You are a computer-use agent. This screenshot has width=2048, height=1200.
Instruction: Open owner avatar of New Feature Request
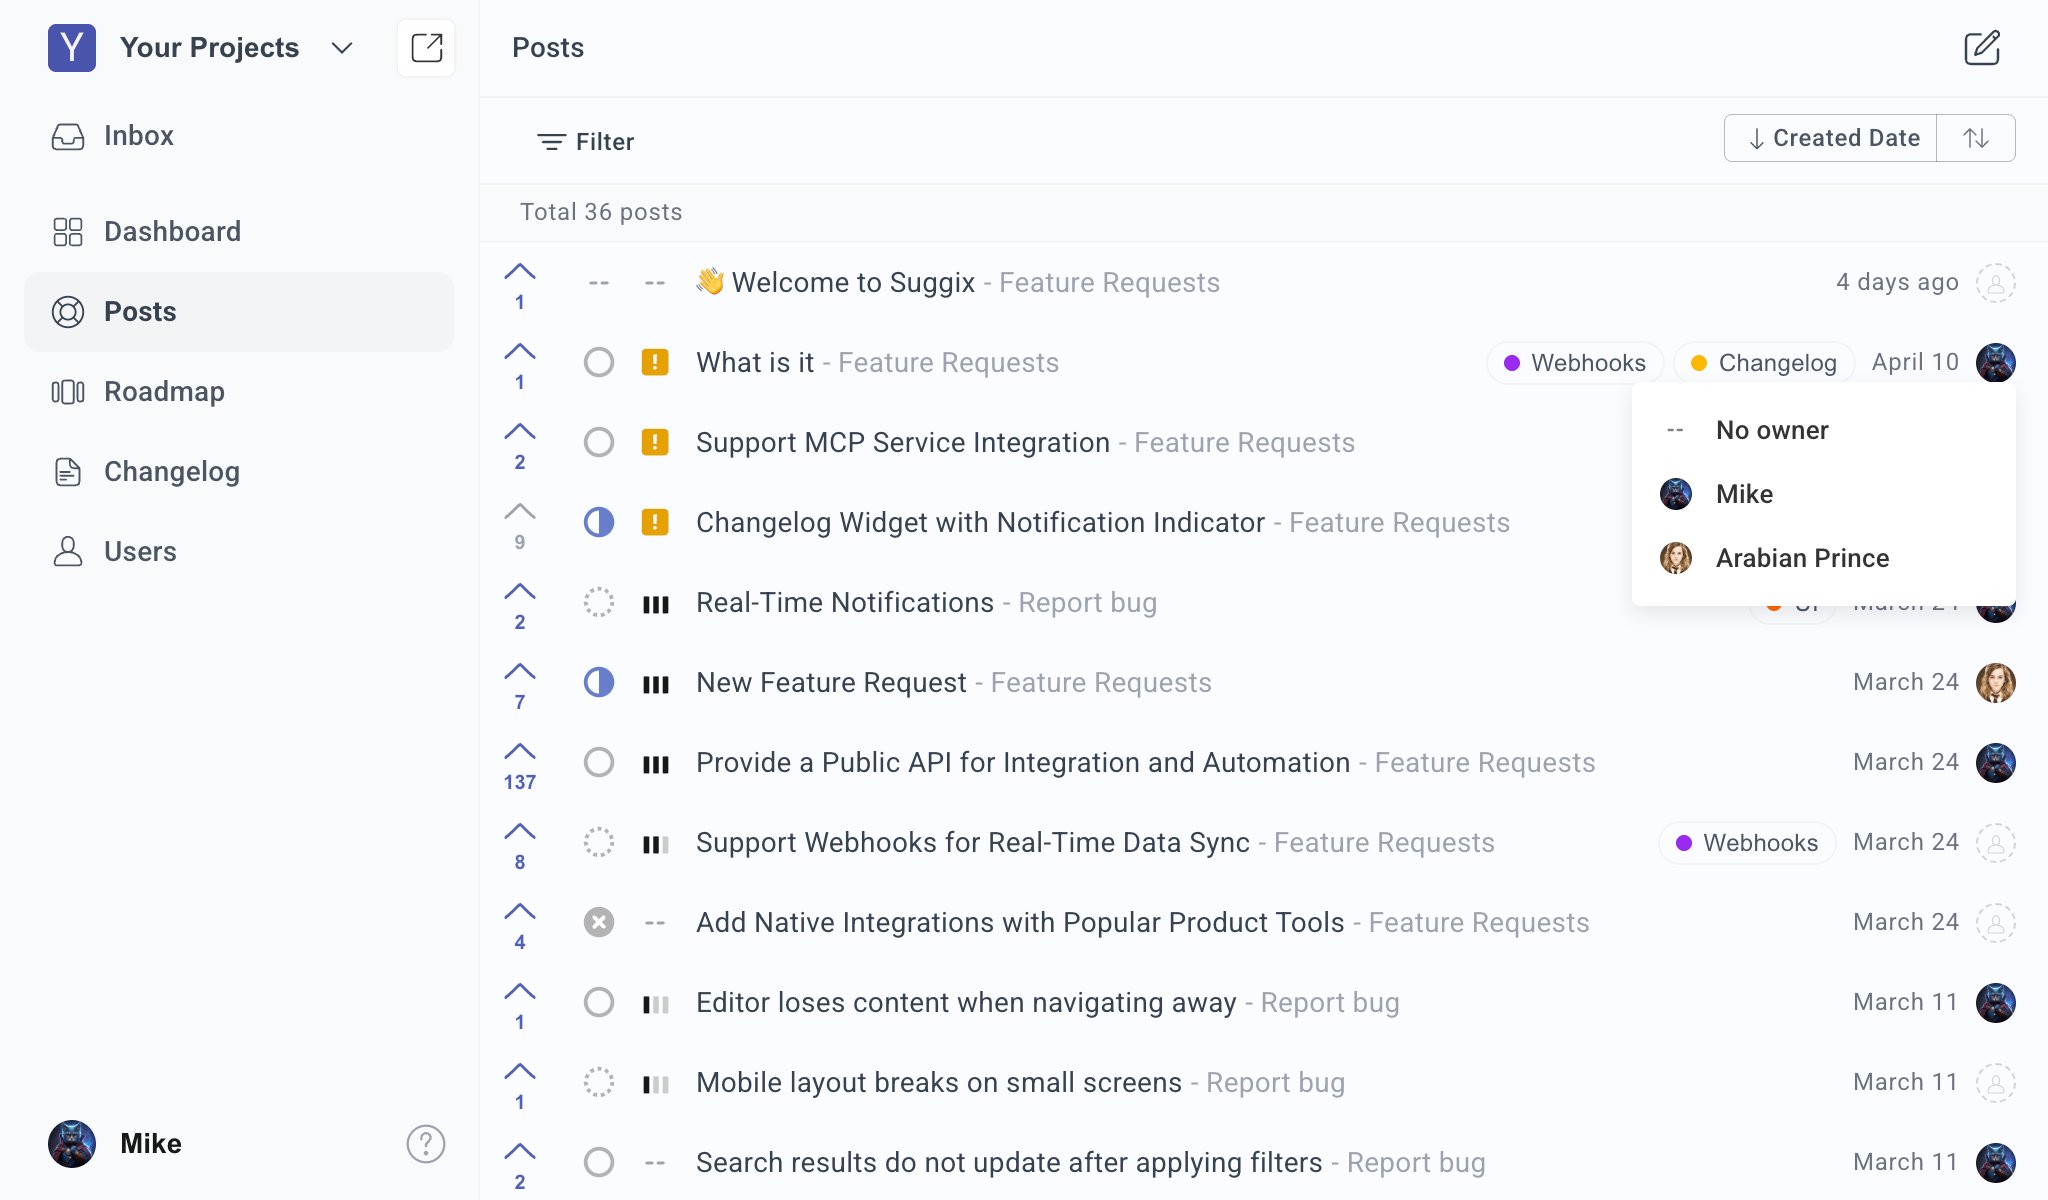(x=1995, y=682)
